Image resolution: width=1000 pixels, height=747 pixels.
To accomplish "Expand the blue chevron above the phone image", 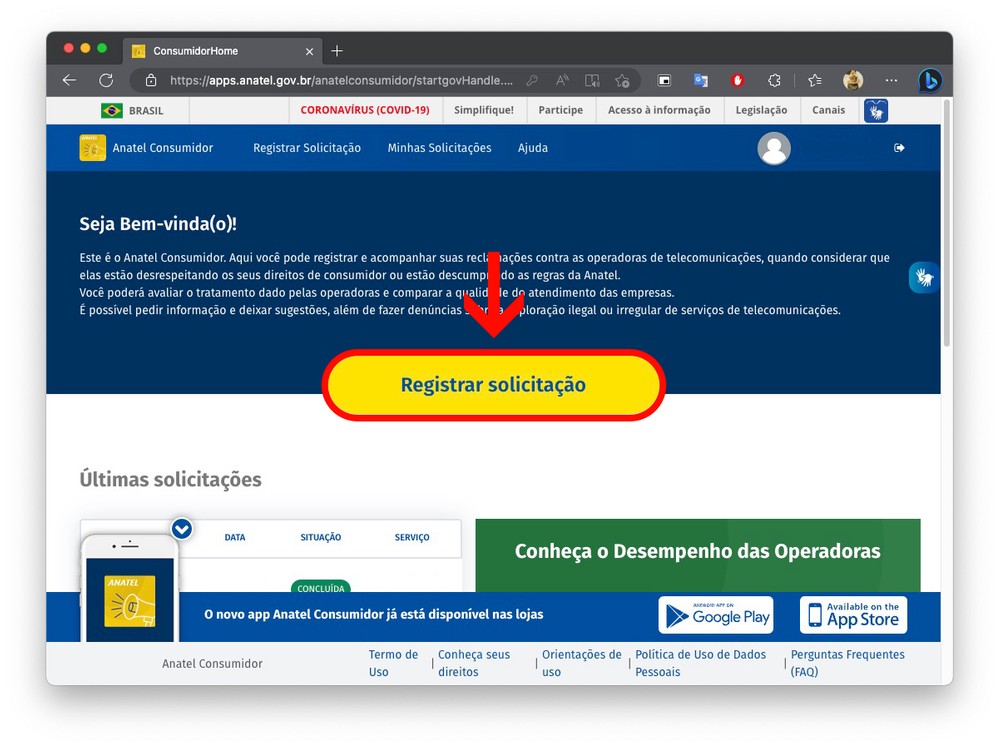I will [182, 529].
